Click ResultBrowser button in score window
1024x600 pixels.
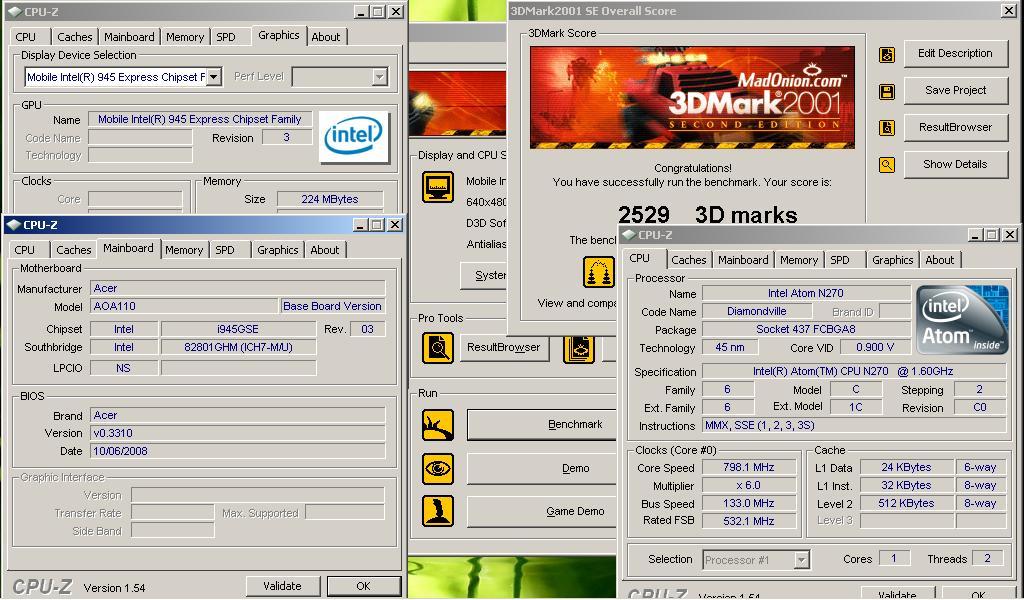click(x=955, y=127)
